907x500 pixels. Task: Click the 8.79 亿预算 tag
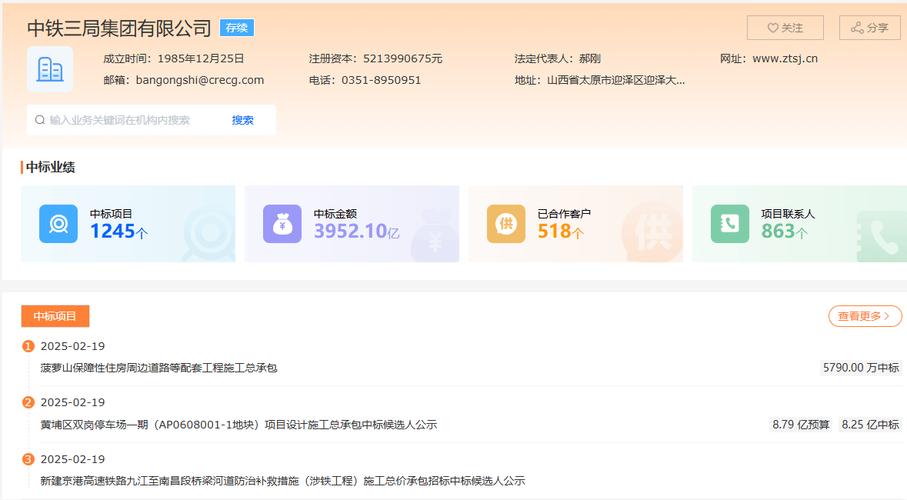[x=801, y=424]
